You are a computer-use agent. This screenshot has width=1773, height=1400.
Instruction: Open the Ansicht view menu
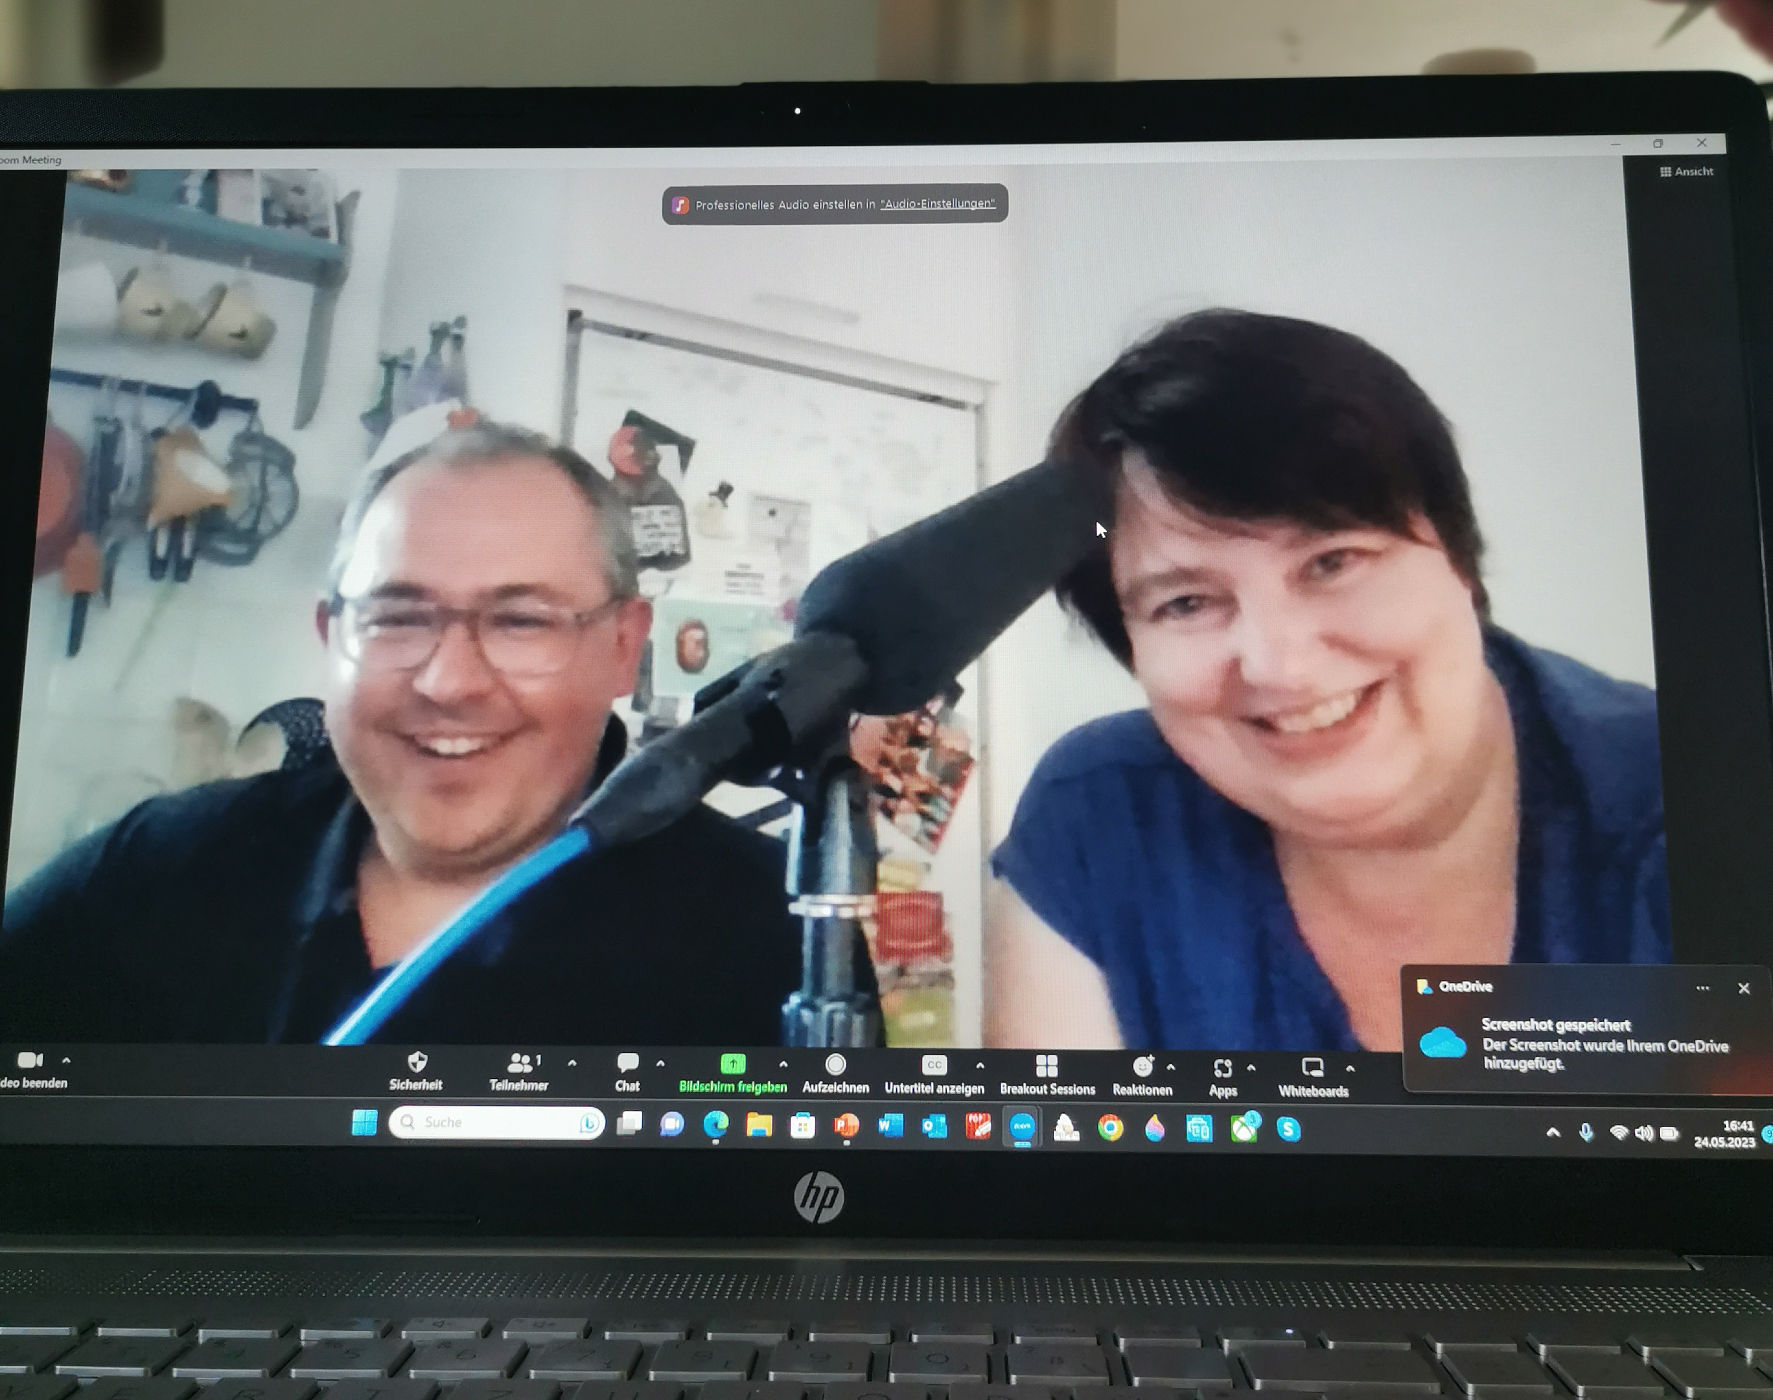pyautogui.click(x=1689, y=171)
